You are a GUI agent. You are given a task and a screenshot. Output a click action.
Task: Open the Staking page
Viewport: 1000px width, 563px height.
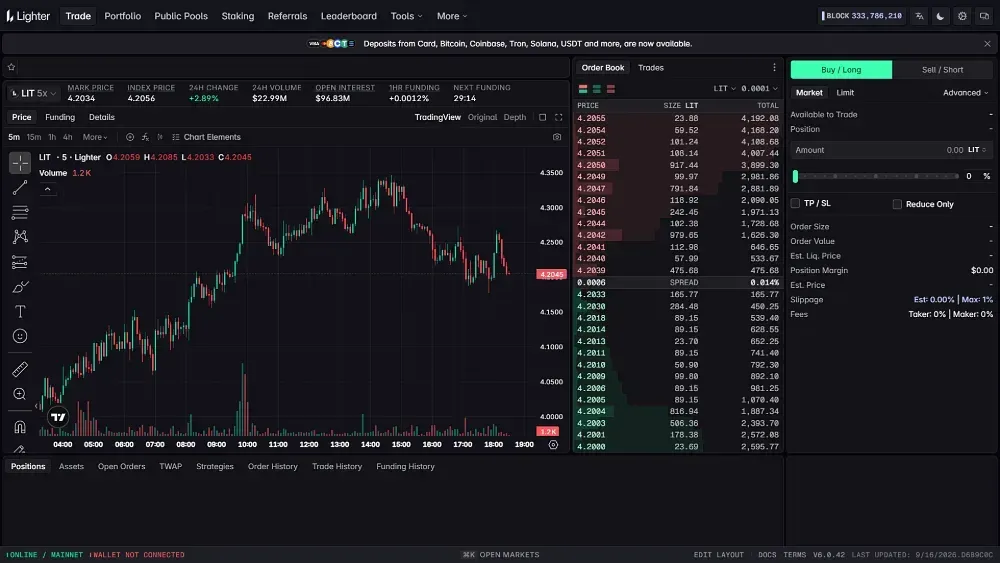pyautogui.click(x=238, y=16)
